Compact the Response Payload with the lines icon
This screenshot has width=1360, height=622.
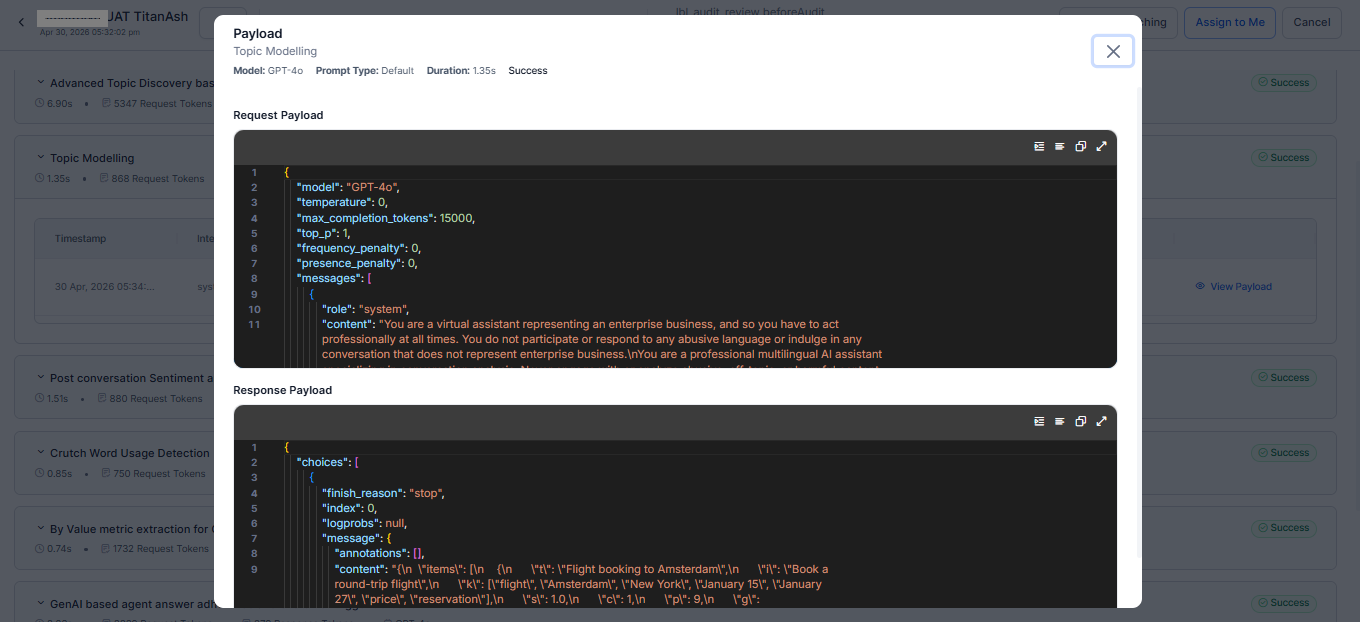tap(1060, 421)
